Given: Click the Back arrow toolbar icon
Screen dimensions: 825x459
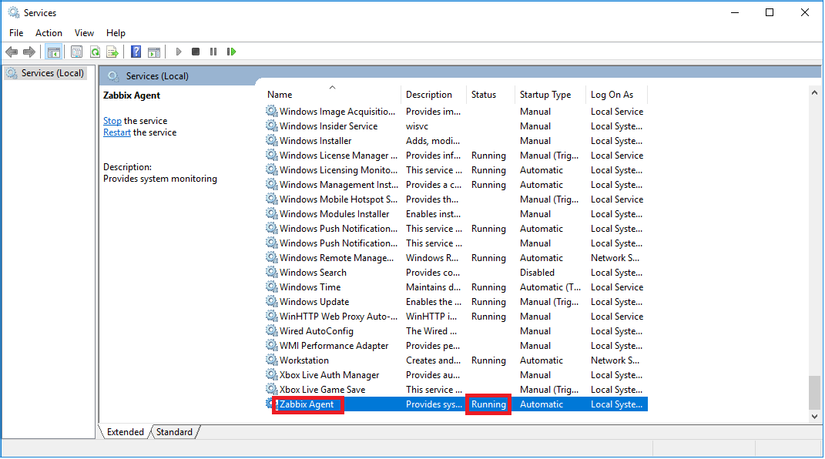Looking at the screenshot, I should (12, 52).
